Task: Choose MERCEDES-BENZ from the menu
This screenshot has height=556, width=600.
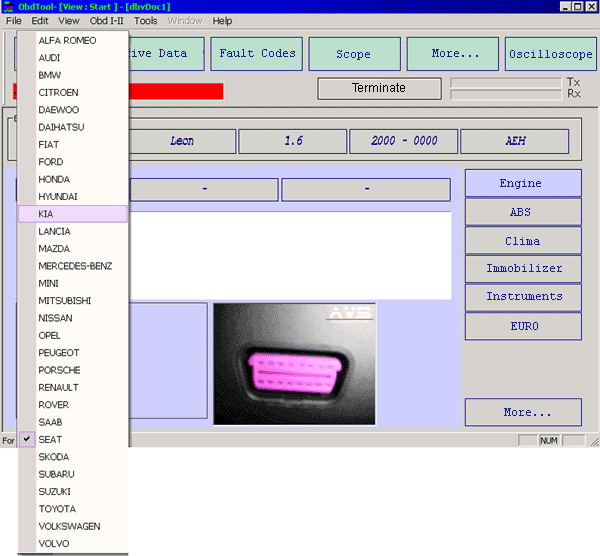Action: coord(73,266)
